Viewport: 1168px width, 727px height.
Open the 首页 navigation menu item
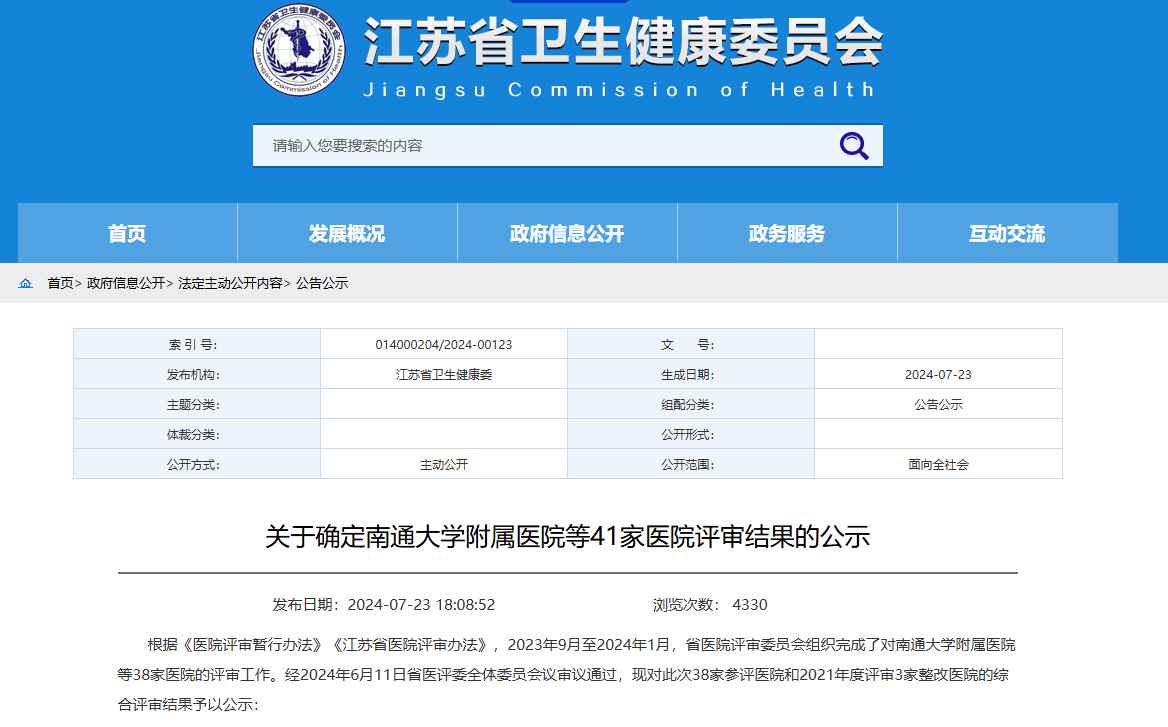coord(128,233)
